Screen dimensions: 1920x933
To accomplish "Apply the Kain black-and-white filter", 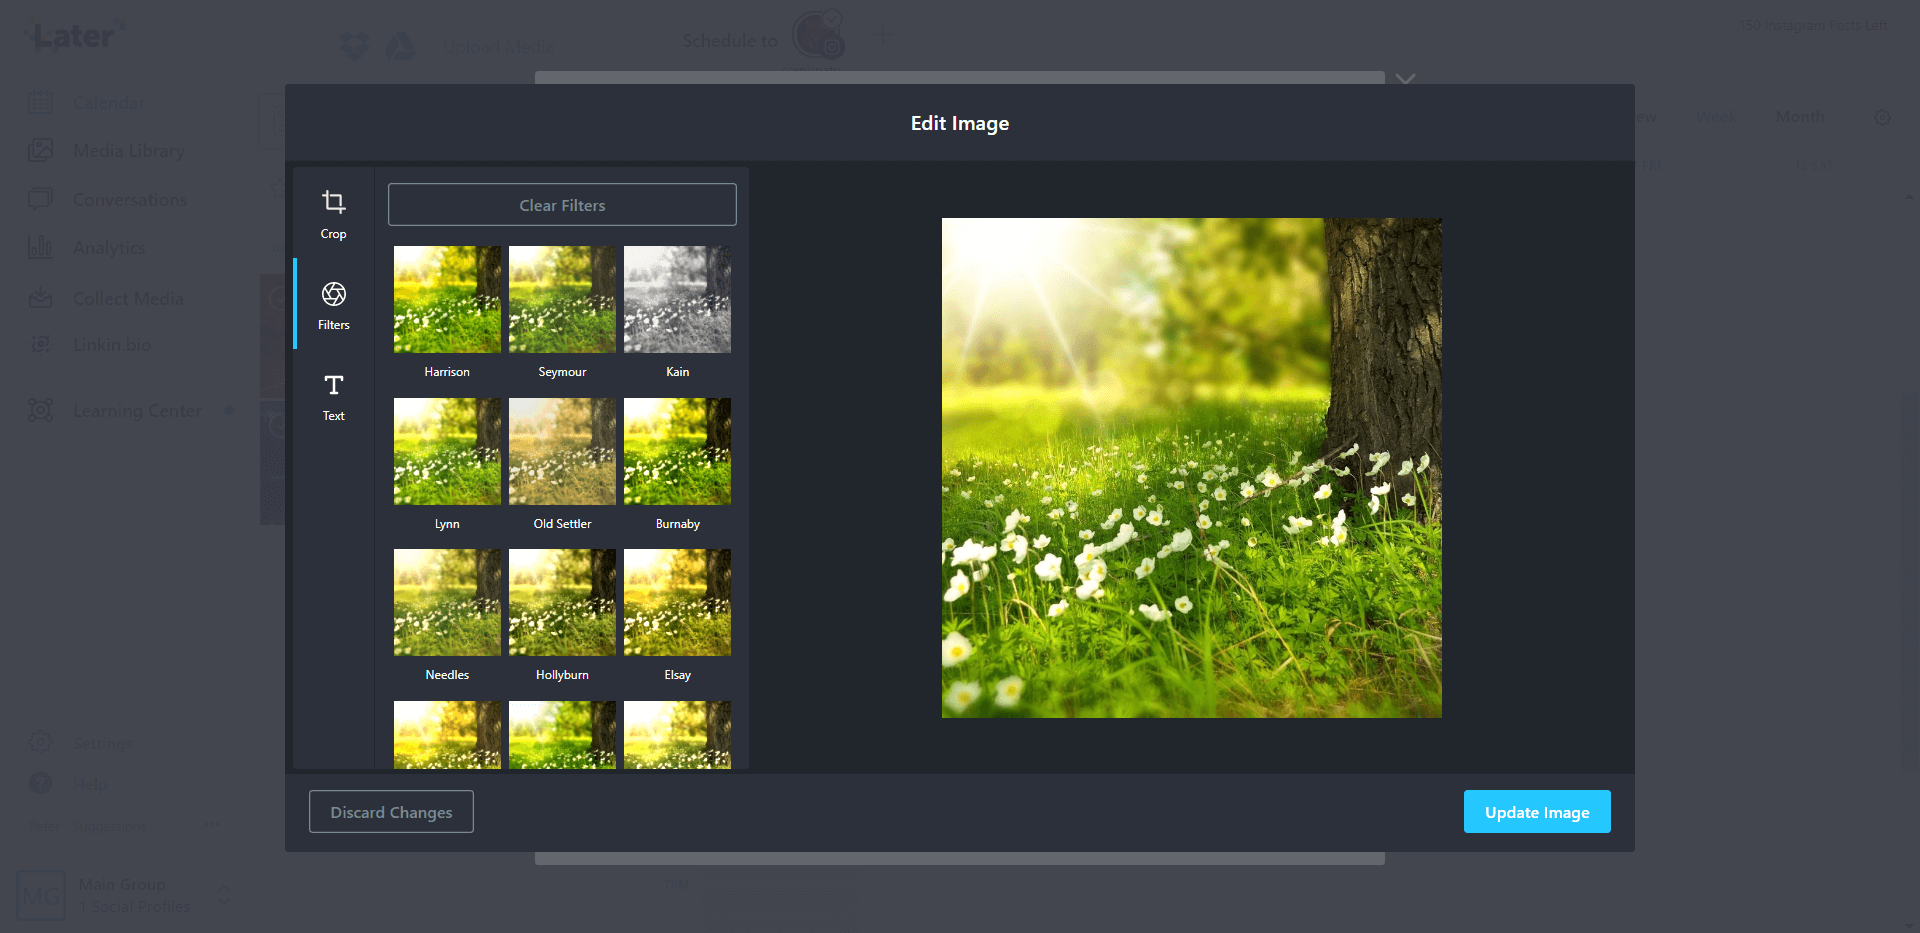I will pos(677,299).
